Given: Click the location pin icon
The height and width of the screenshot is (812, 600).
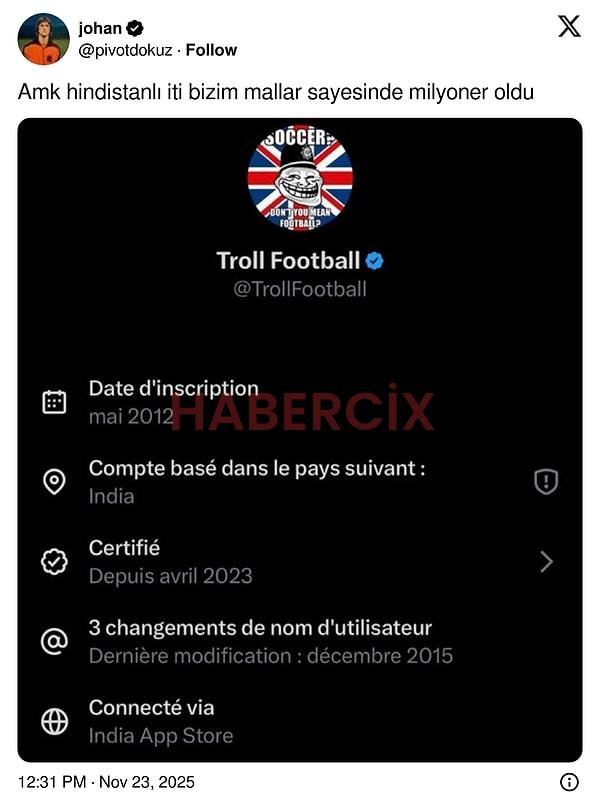Looking at the screenshot, I should point(54,482).
